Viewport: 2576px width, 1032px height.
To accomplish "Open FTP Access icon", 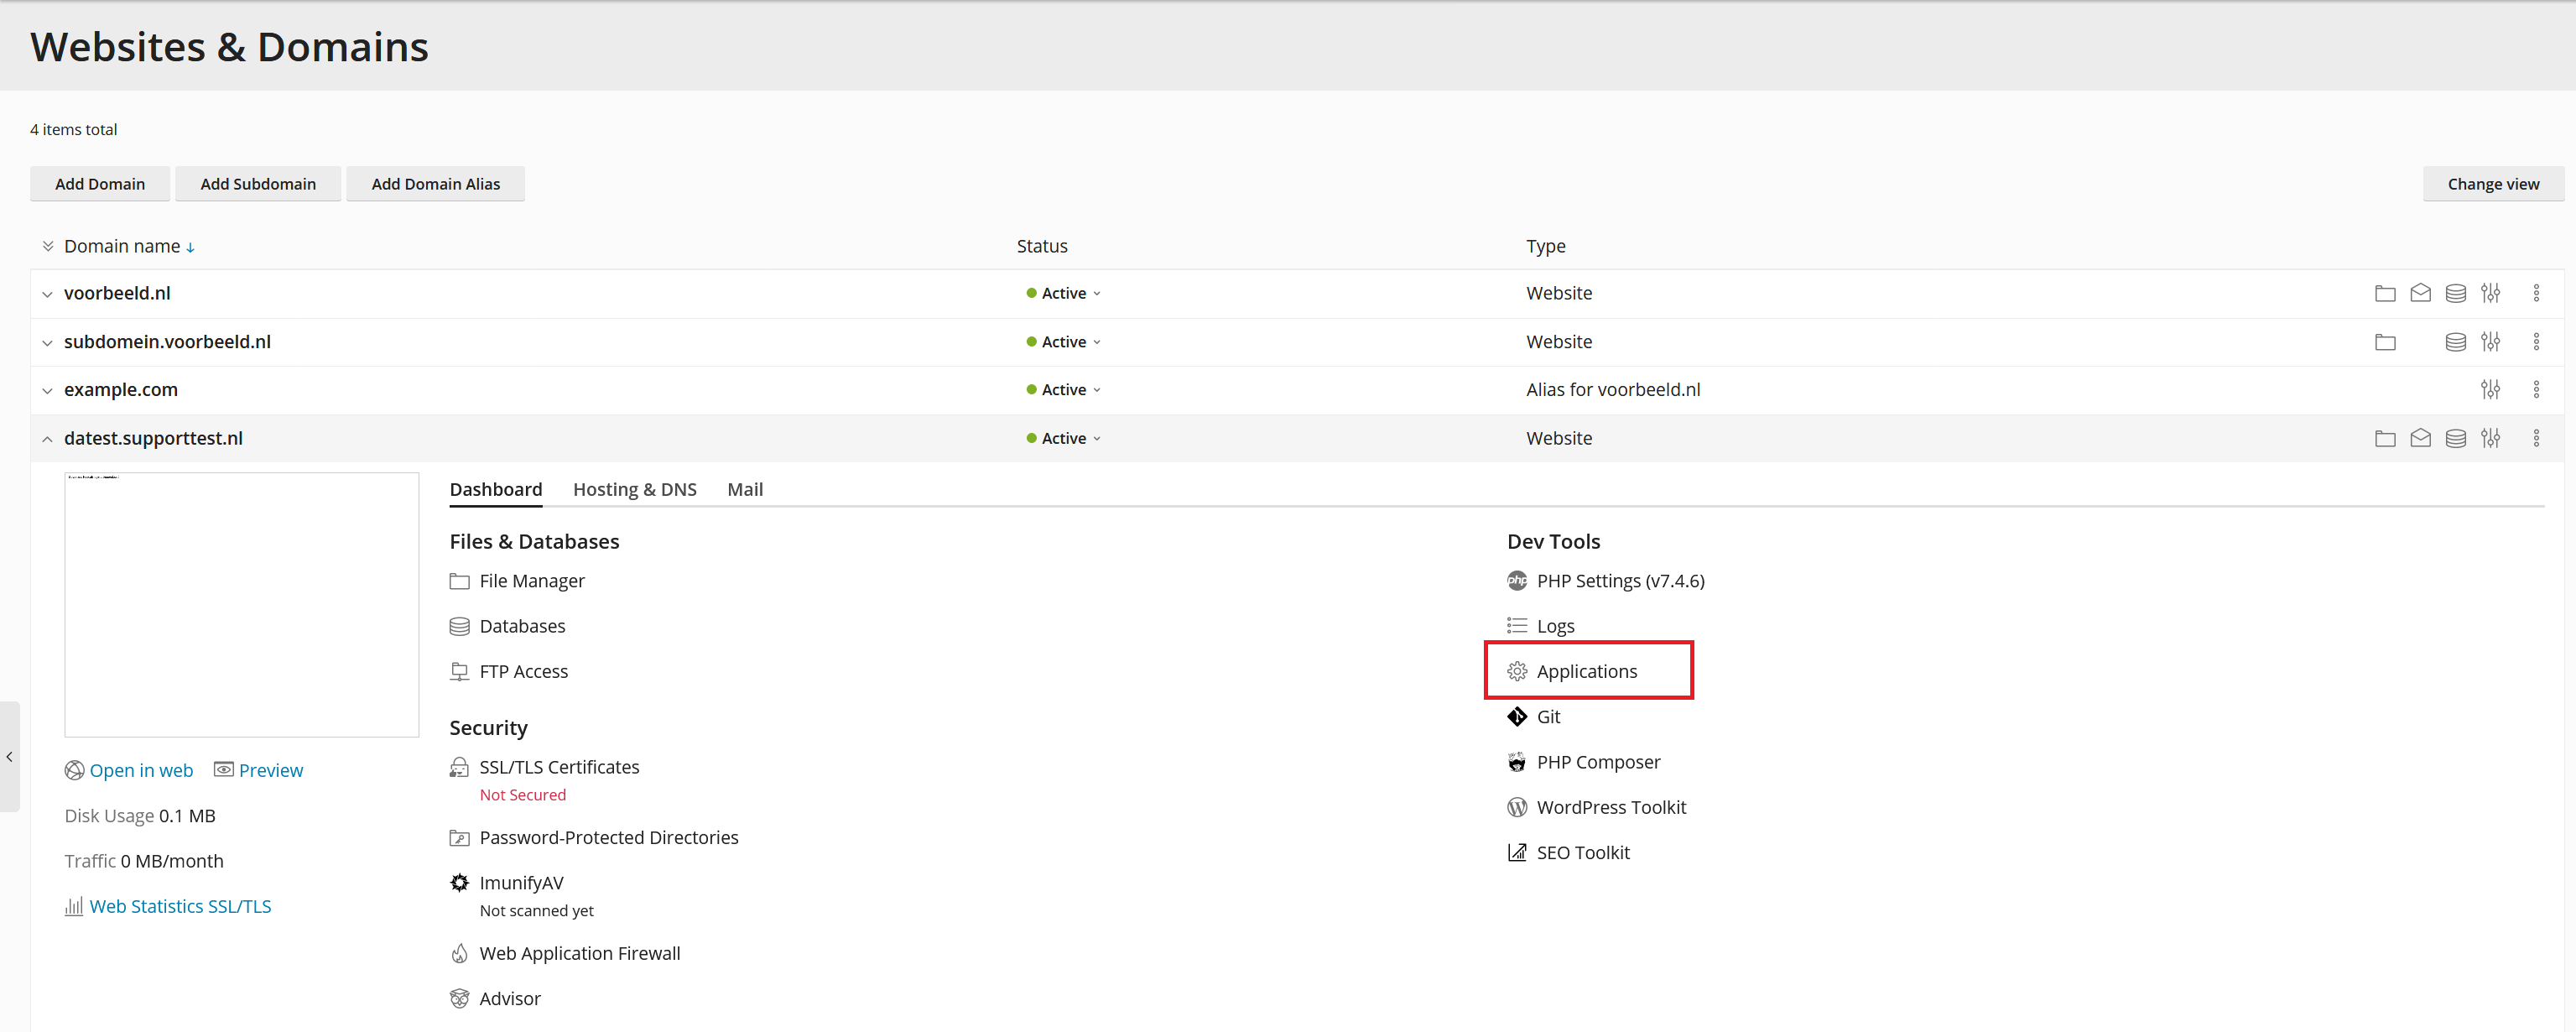I will (460, 670).
